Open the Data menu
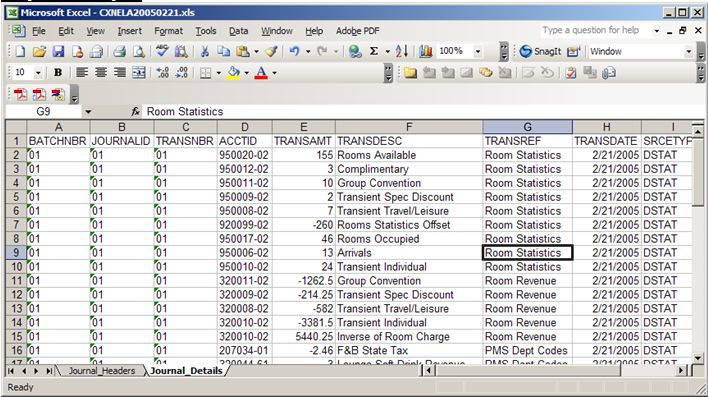 point(238,31)
